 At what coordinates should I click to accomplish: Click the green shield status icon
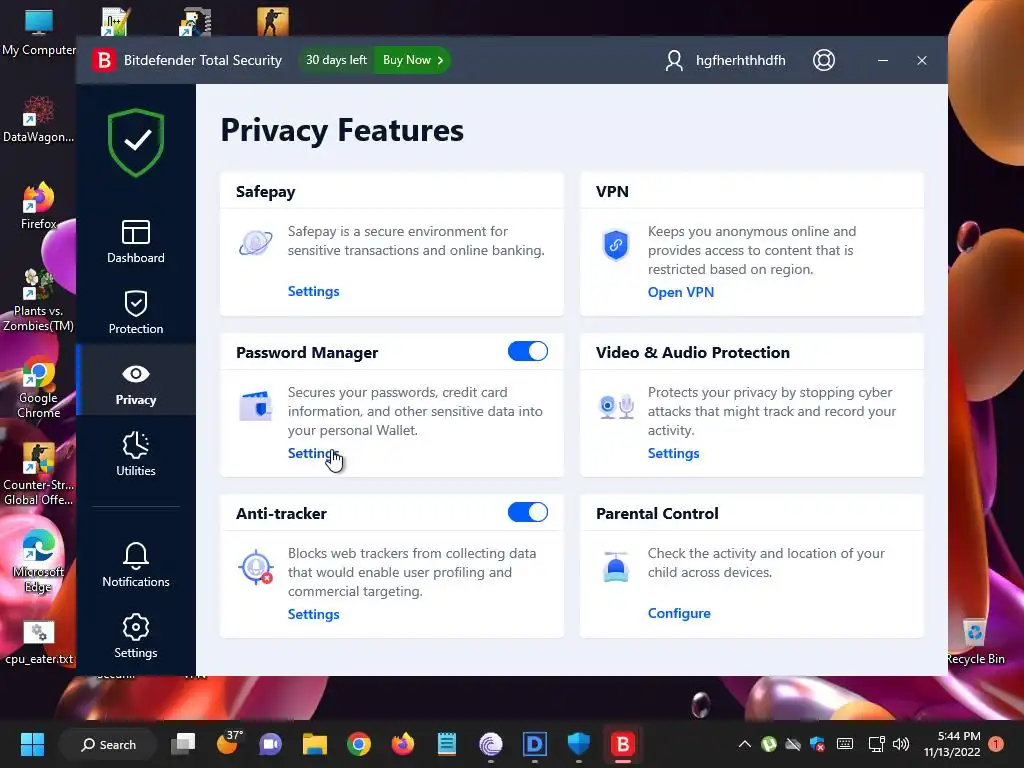(136, 142)
